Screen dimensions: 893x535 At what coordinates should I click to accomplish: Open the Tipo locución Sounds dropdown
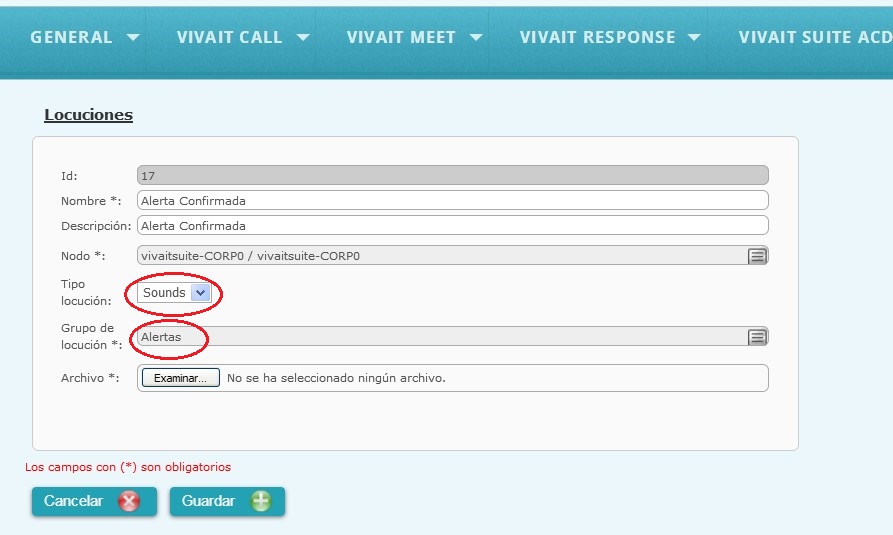[x=175, y=293]
